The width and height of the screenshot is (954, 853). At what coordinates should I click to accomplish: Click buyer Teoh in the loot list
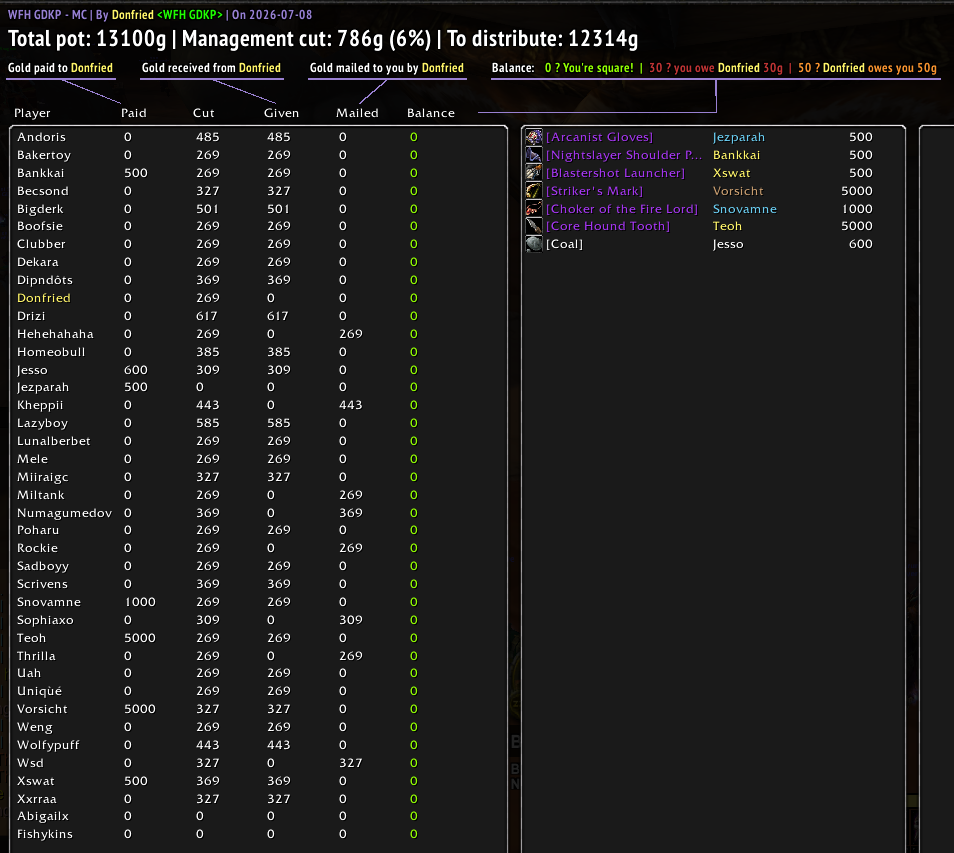(x=727, y=226)
